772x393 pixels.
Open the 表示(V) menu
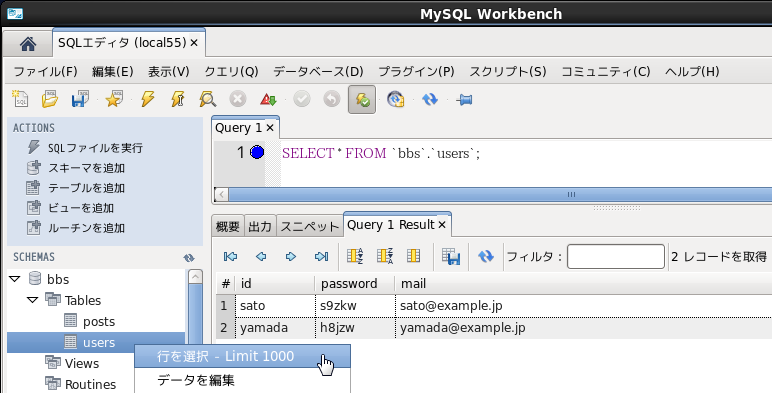click(169, 72)
